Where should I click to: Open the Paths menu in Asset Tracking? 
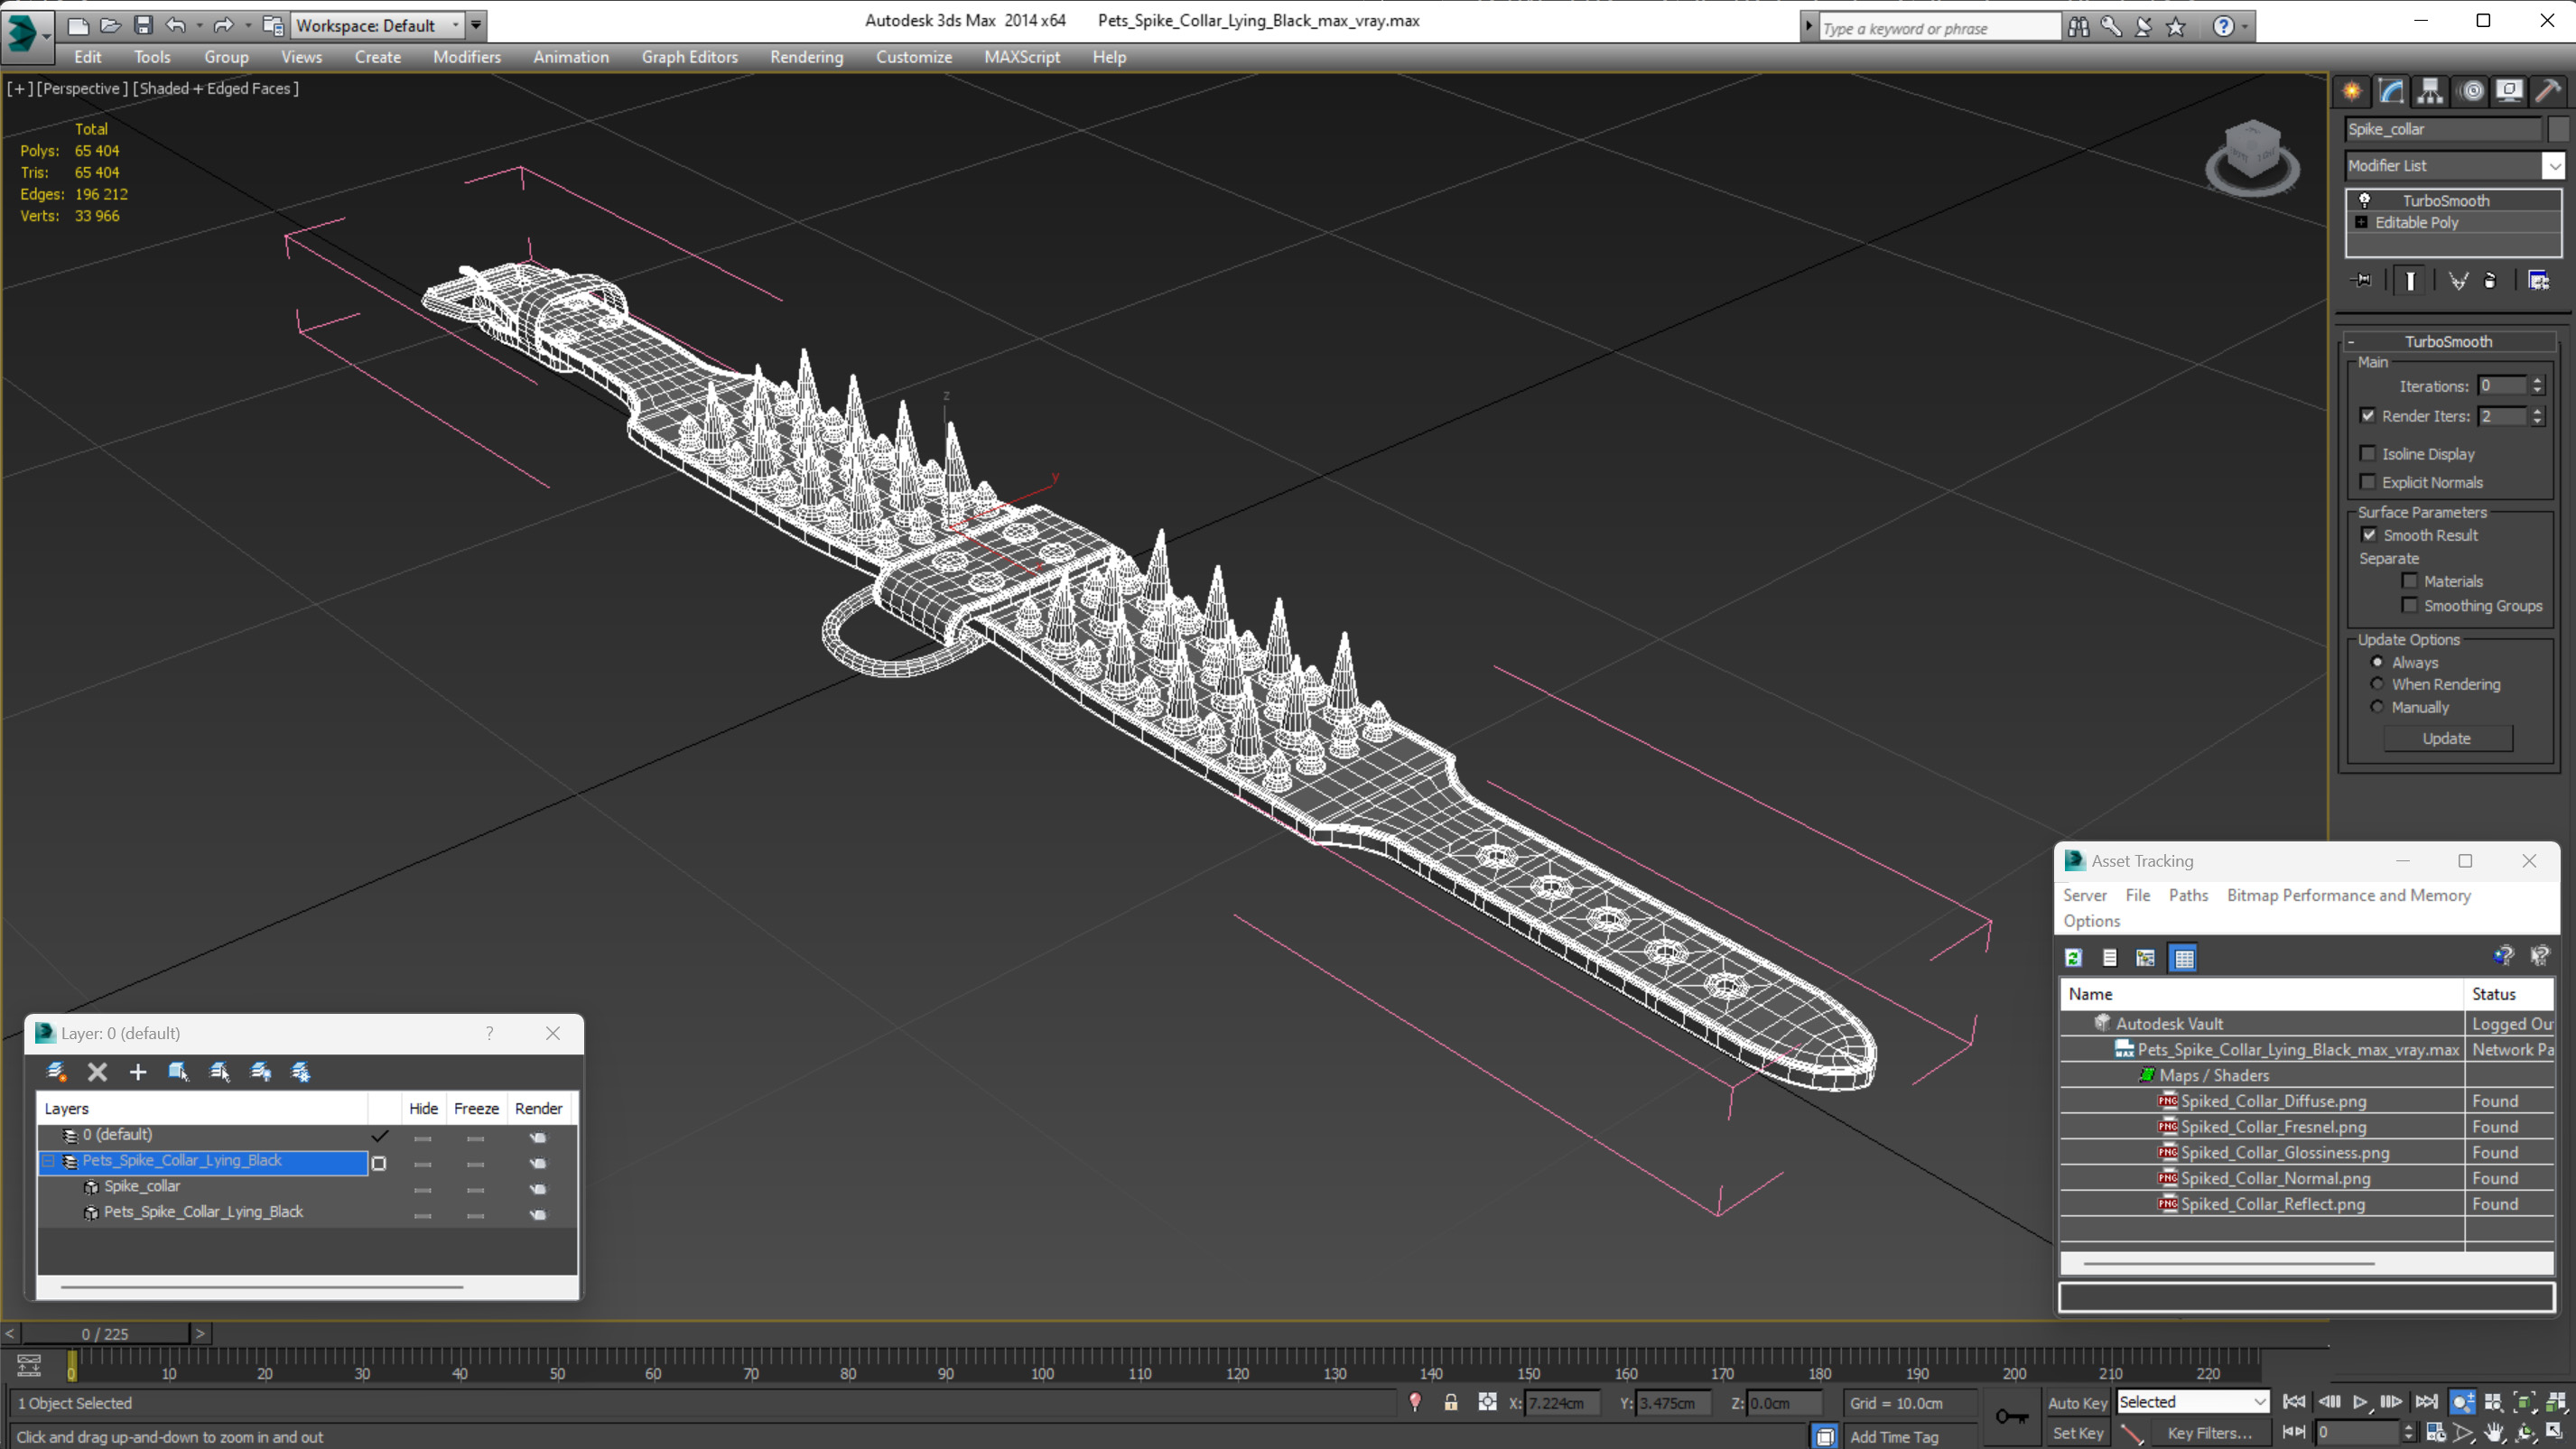click(2187, 895)
